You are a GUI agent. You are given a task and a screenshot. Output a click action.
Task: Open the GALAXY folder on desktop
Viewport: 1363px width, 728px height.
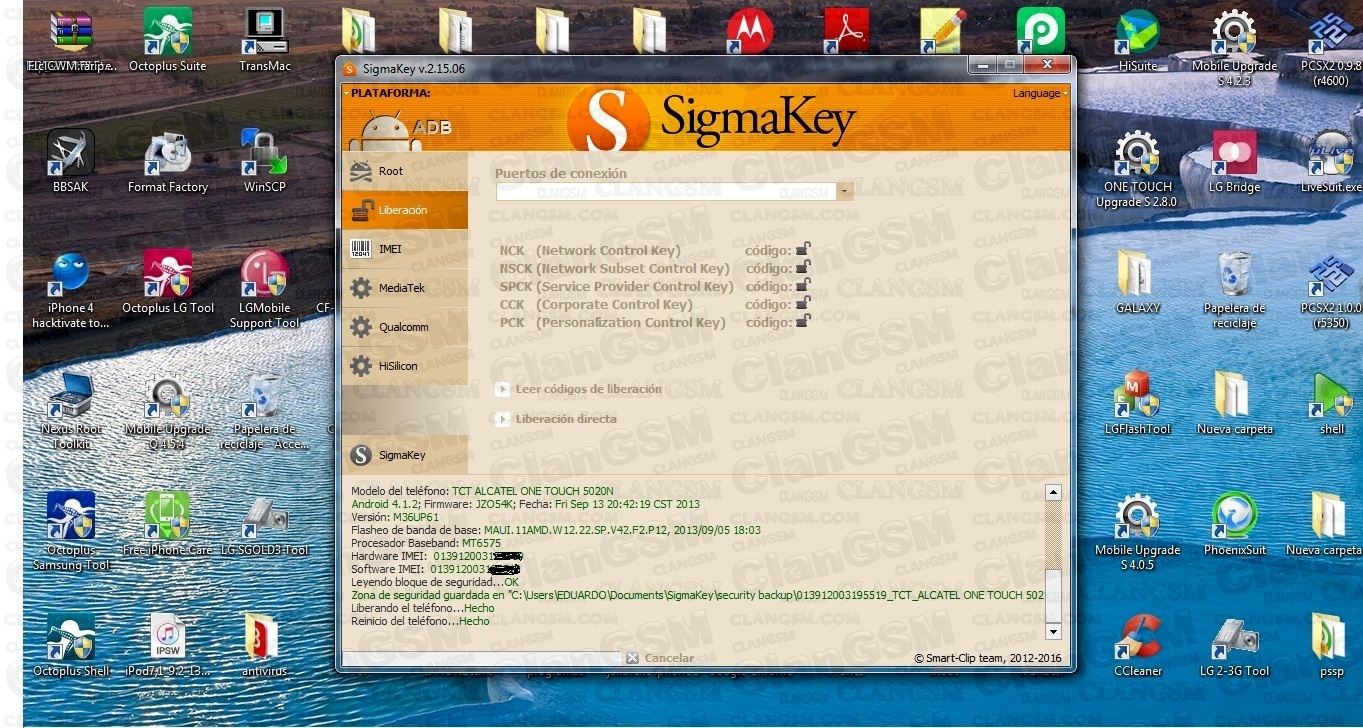[x=1137, y=282]
